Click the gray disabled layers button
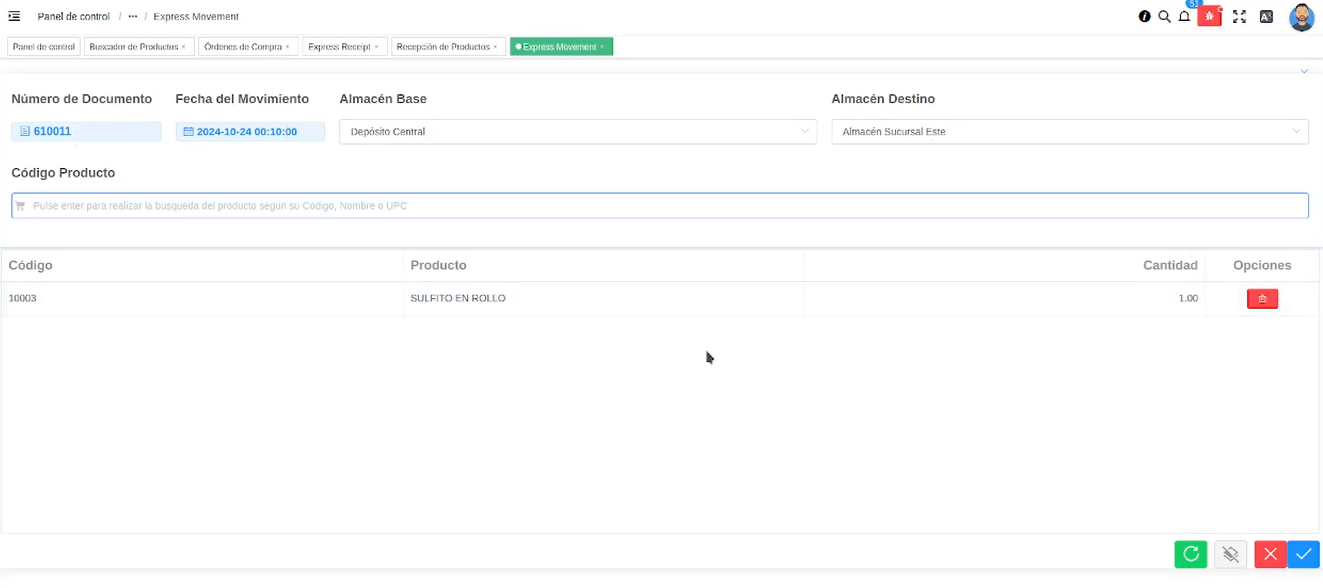Screen dimensions: 1323x588 [1230, 554]
